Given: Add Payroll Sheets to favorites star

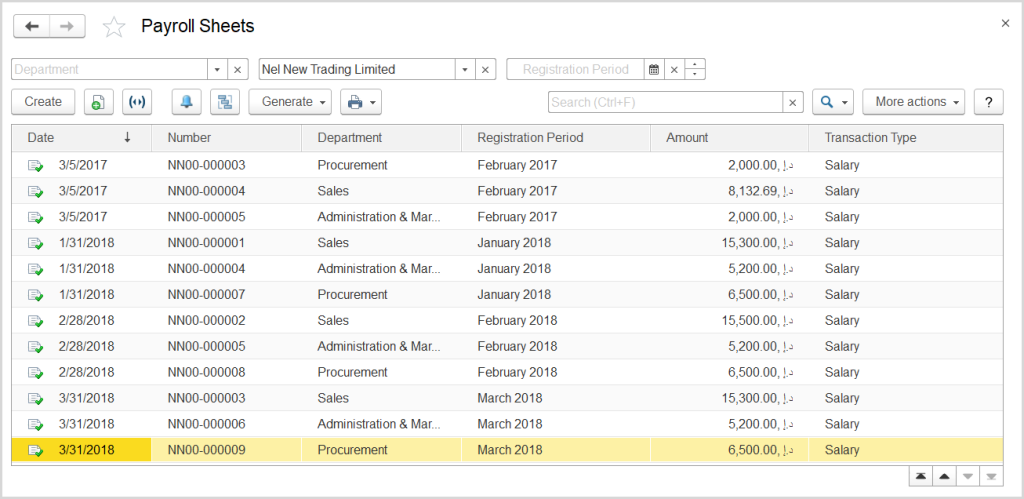Looking at the screenshot, I should [x=114, y=27].
